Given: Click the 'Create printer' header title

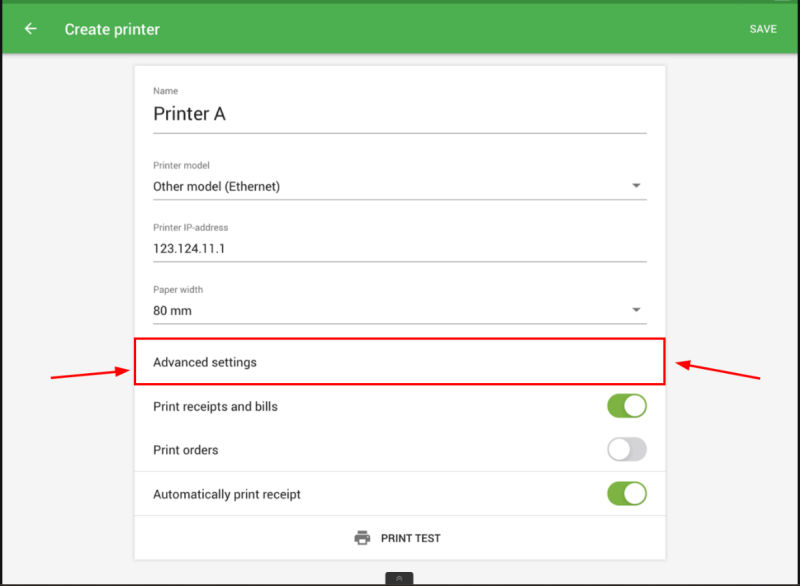Looking at the screenshot, I should (112, 29).
